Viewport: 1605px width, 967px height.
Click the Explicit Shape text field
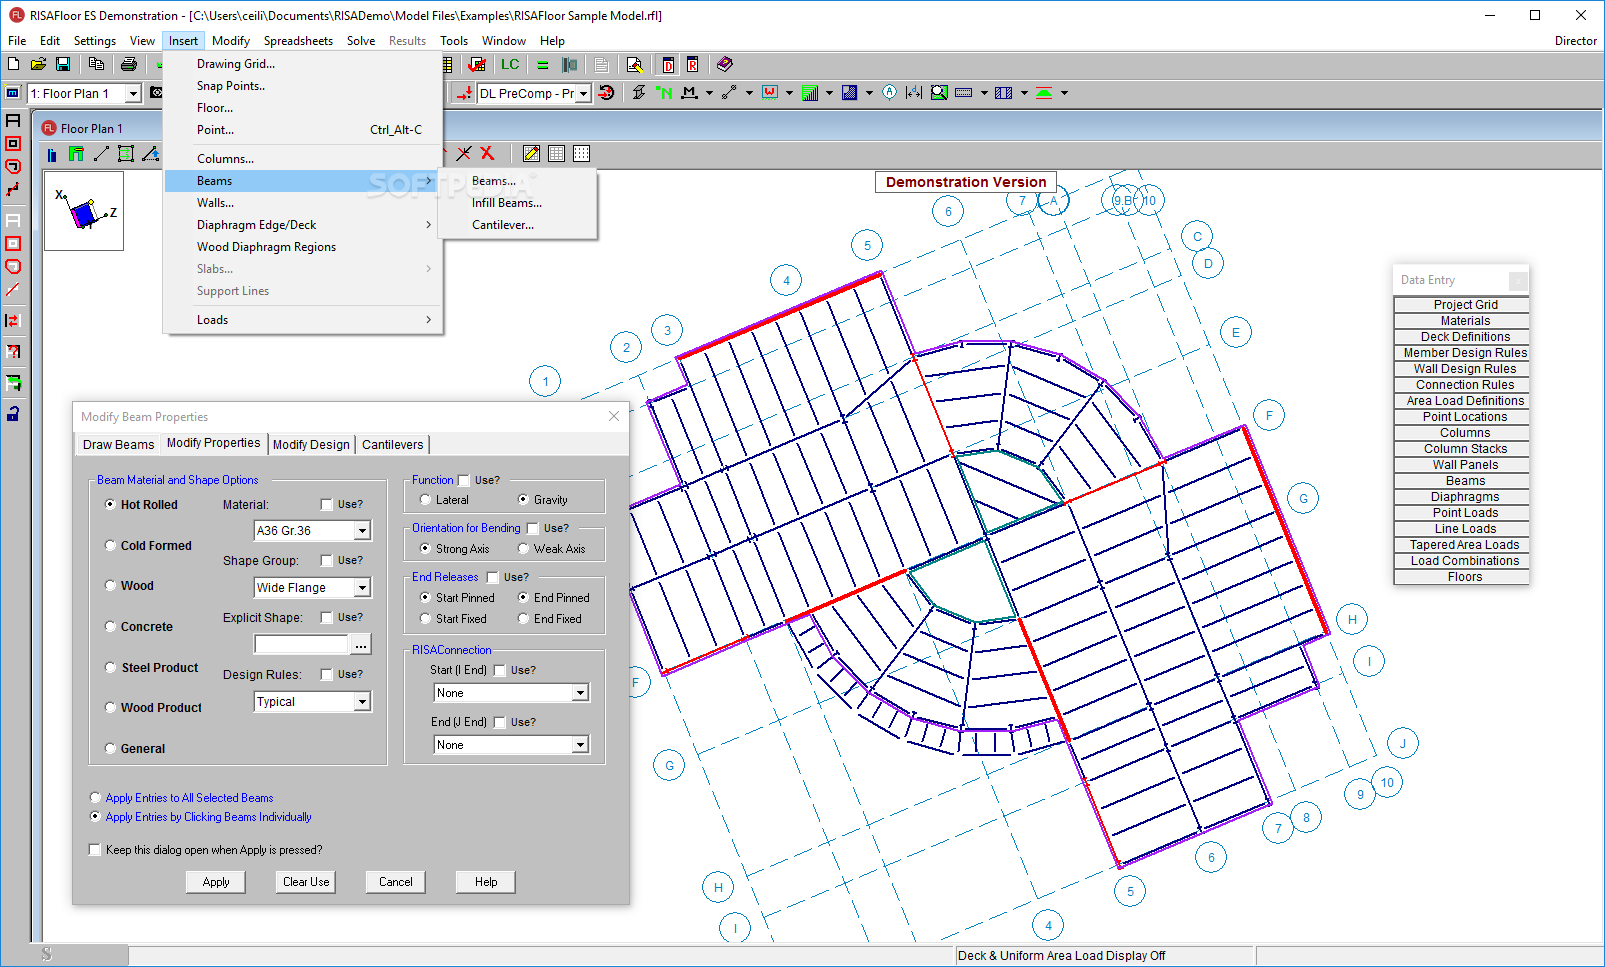coord(301,645)
